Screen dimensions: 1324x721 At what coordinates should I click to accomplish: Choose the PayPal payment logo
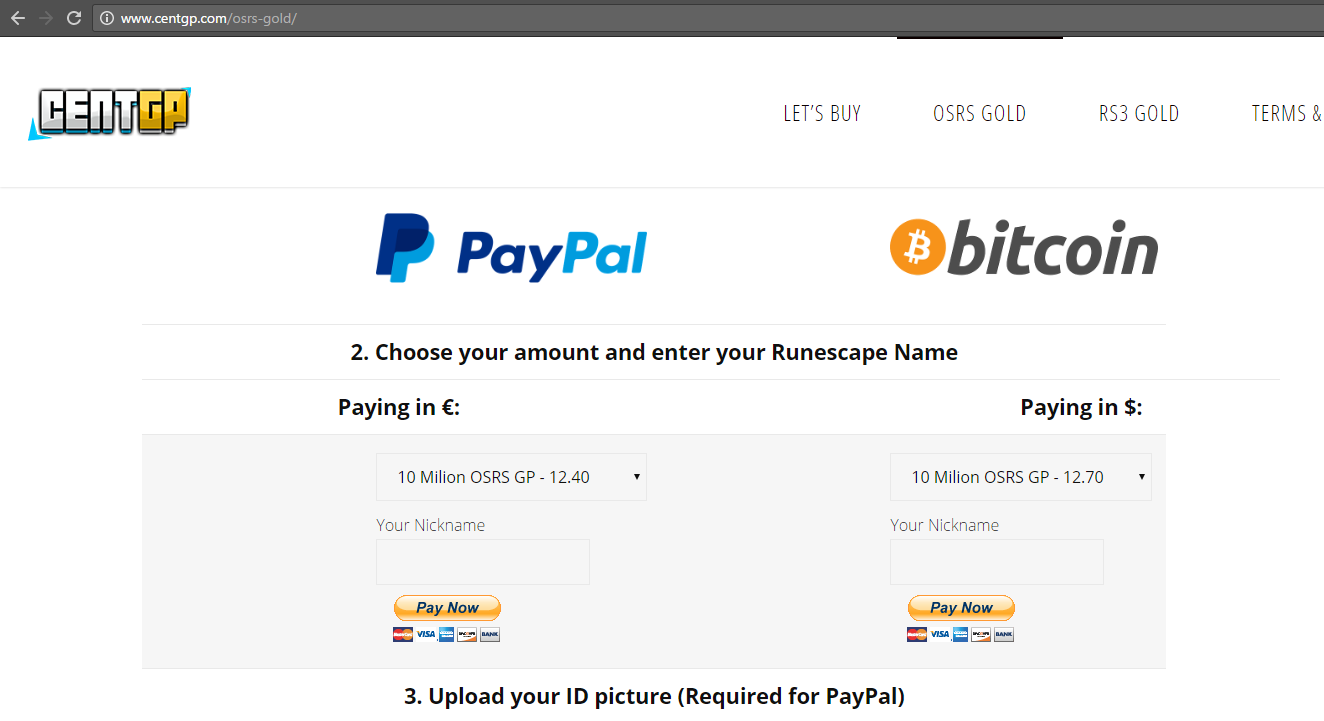(511, 248)
